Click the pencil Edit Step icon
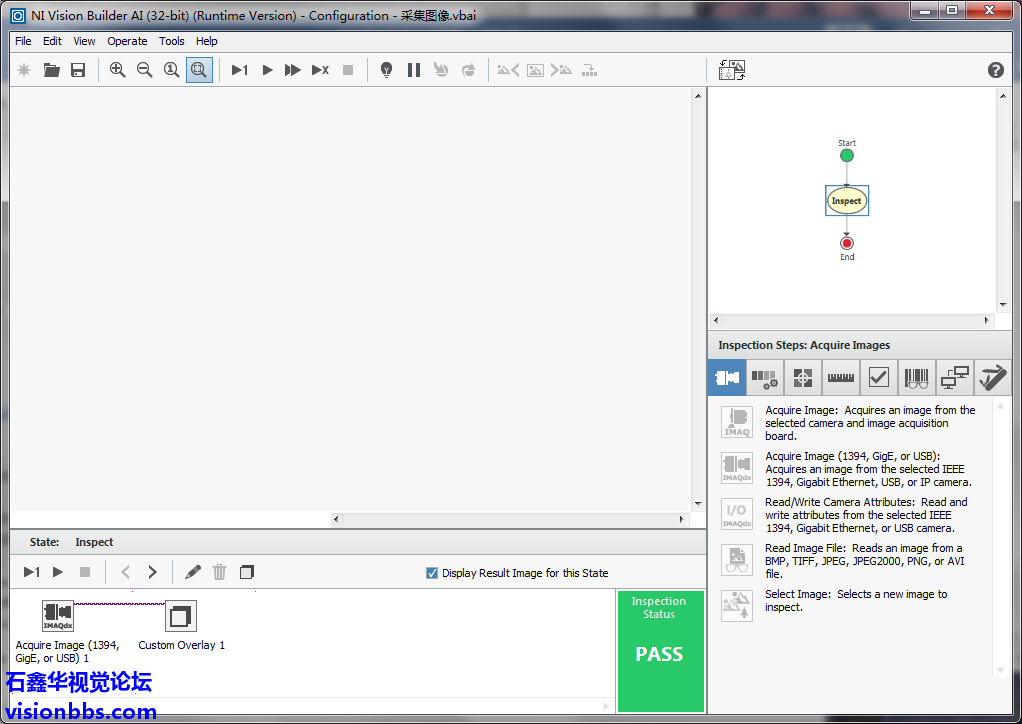 pyautogui.click(x=193, y=572)
